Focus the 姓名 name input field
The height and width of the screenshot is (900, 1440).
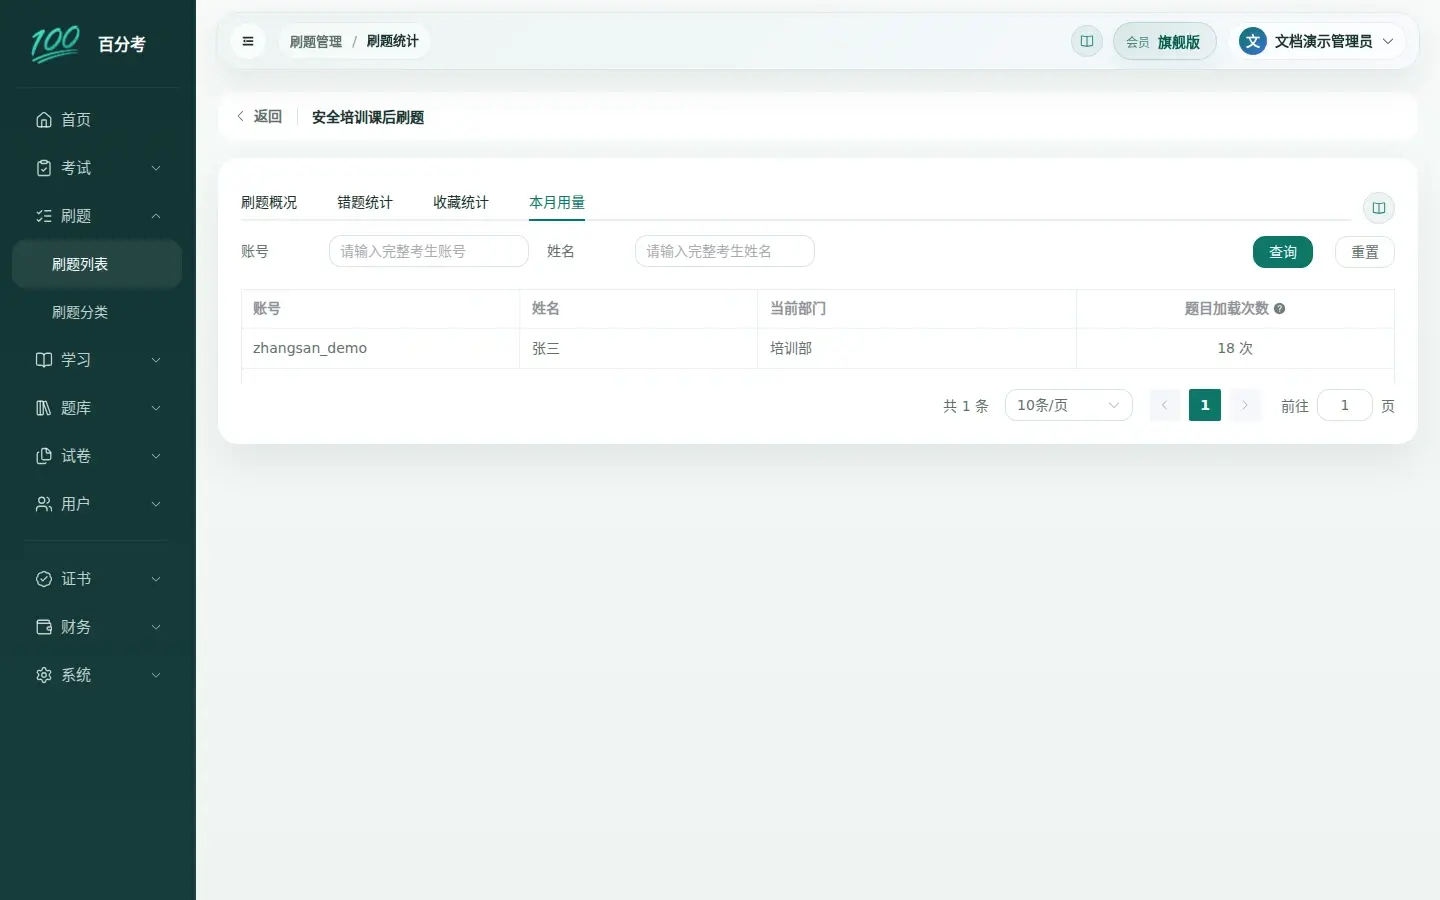coord(725,251)
